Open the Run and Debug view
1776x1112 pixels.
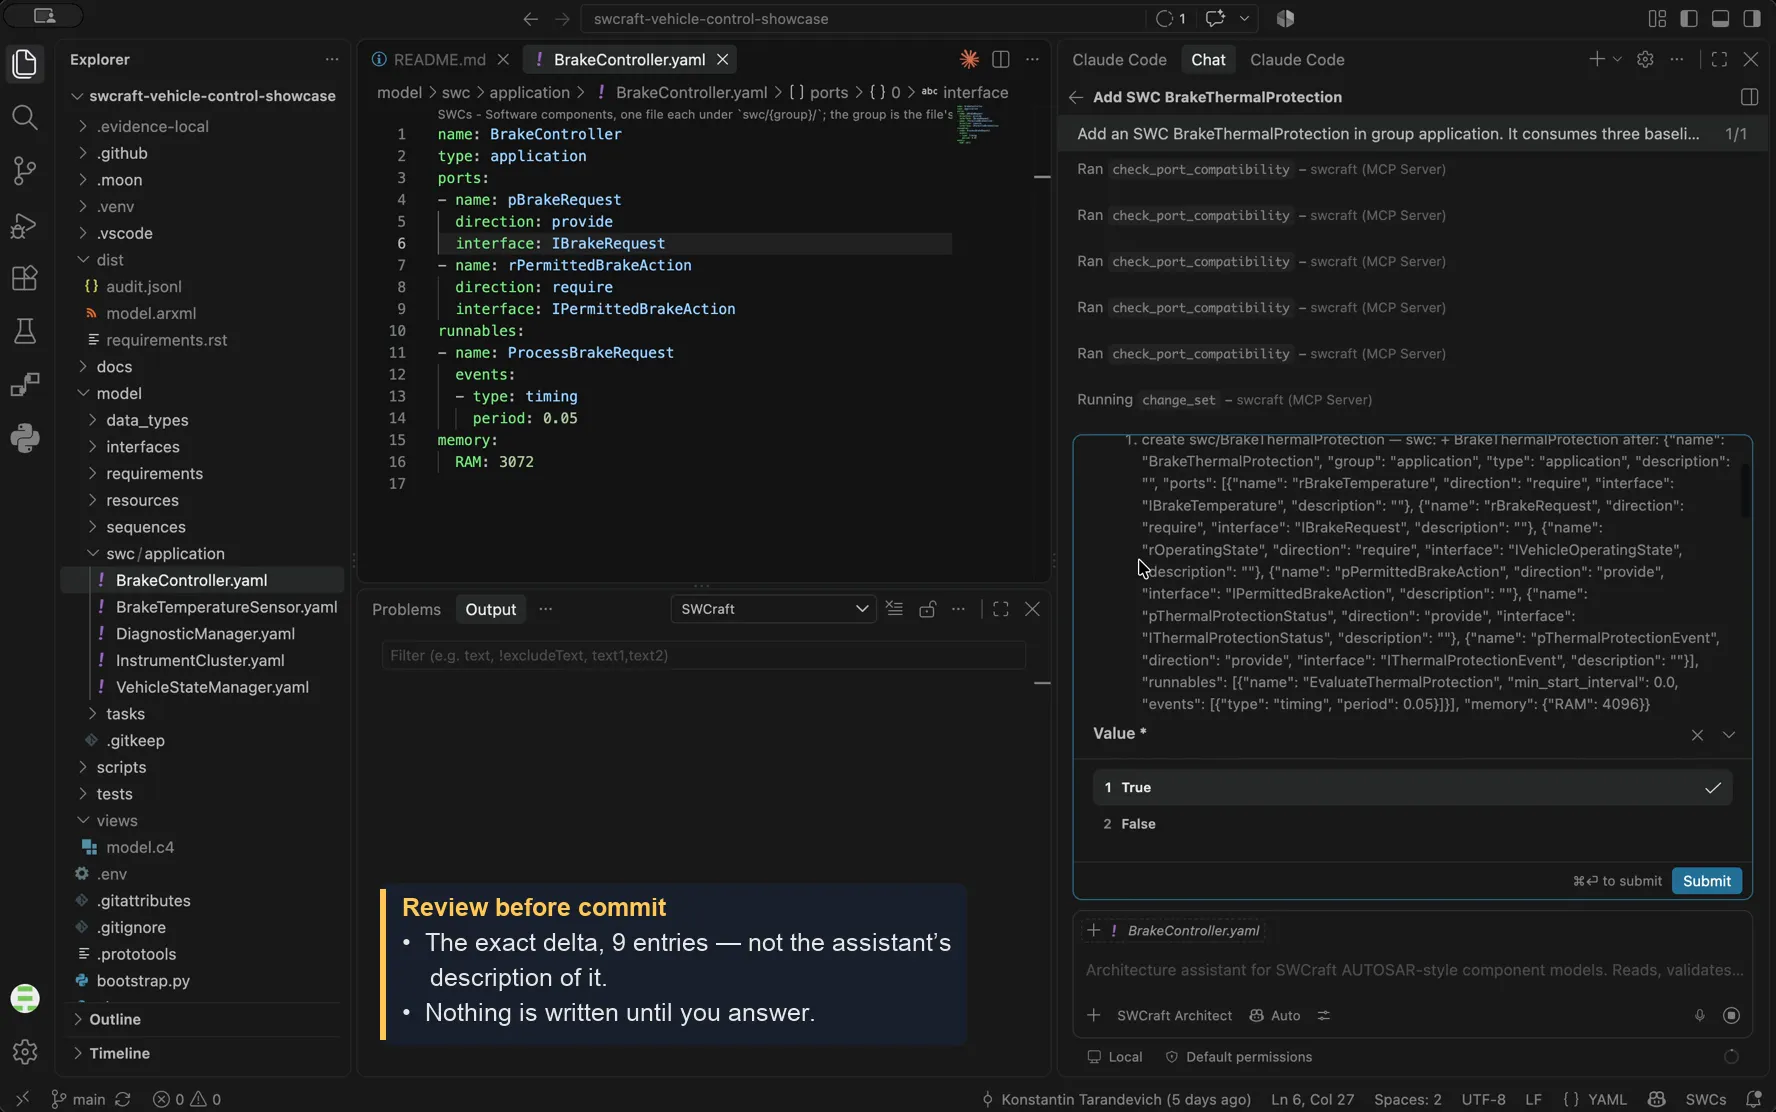point(25,225)
